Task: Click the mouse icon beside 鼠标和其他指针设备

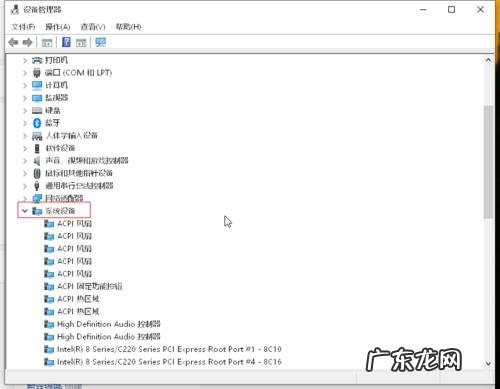Action: 37,173
